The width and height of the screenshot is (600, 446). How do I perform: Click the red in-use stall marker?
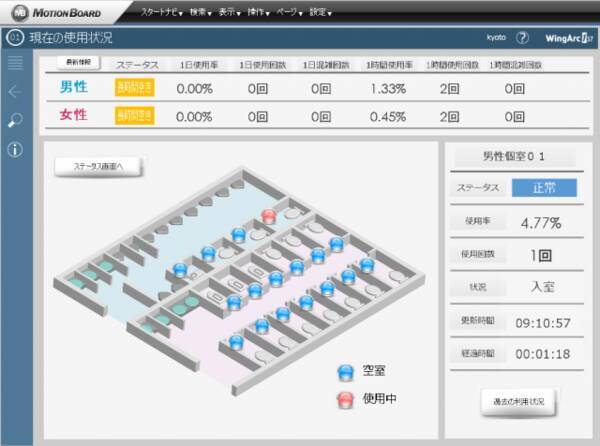[x=268, y=216]
